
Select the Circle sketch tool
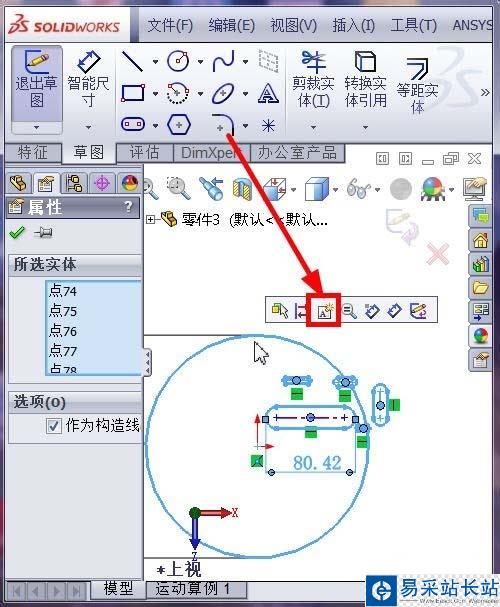click(178, 61)
